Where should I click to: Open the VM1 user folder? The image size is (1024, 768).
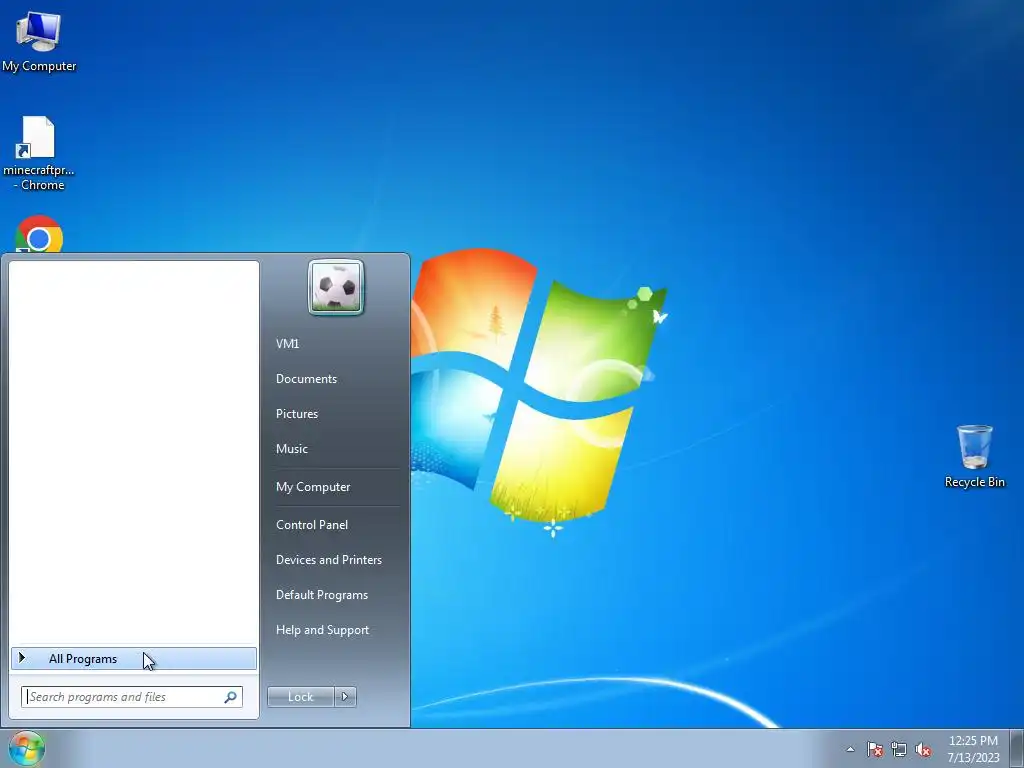287,344
